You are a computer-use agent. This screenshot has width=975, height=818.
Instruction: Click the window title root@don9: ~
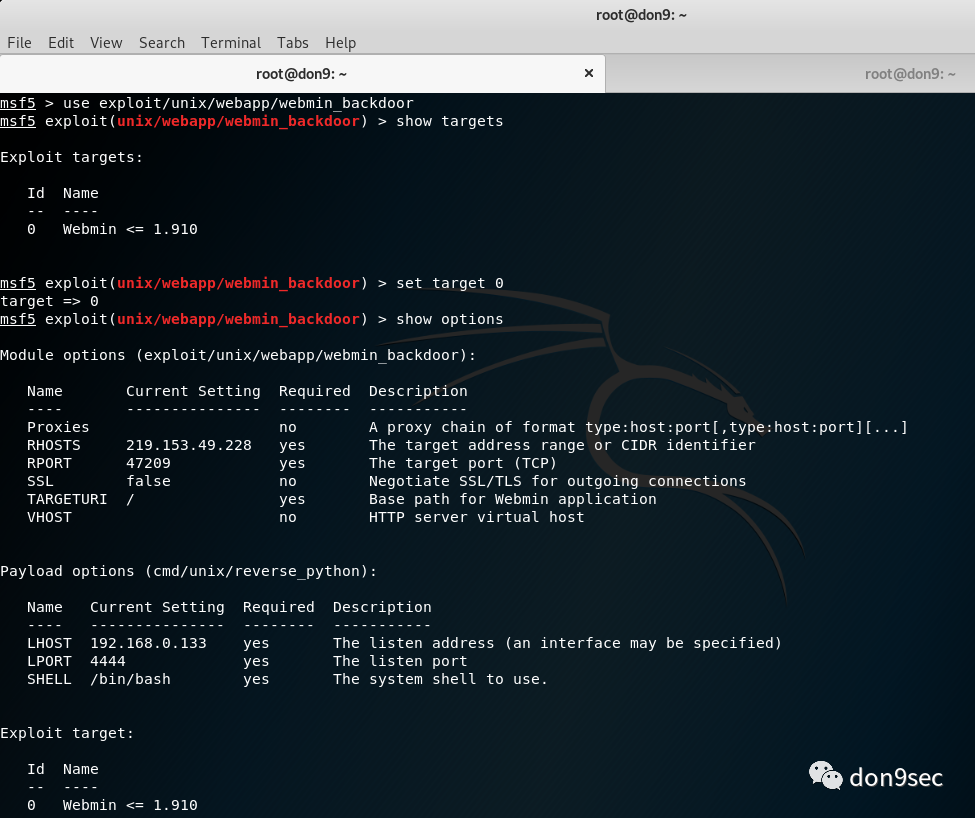[641, 15]
